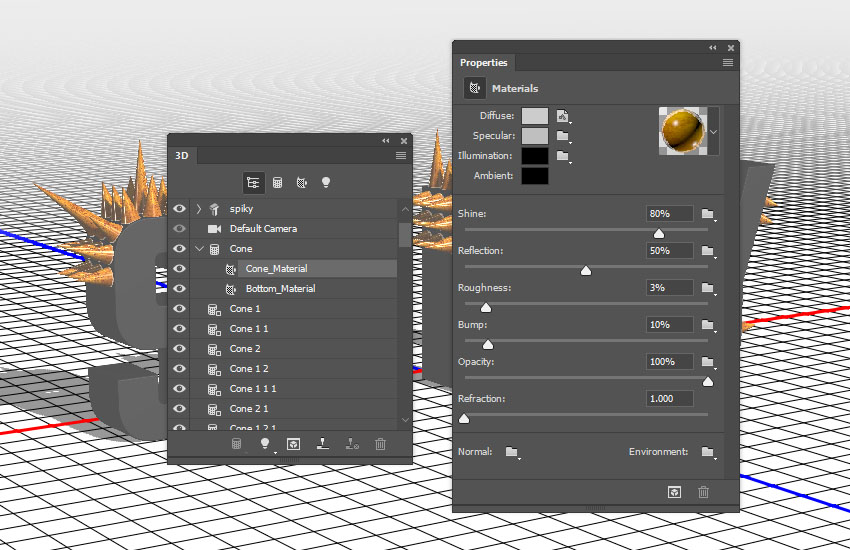Open Specular texture folder icon
This screenshot has width=850, height=551.
563,136
